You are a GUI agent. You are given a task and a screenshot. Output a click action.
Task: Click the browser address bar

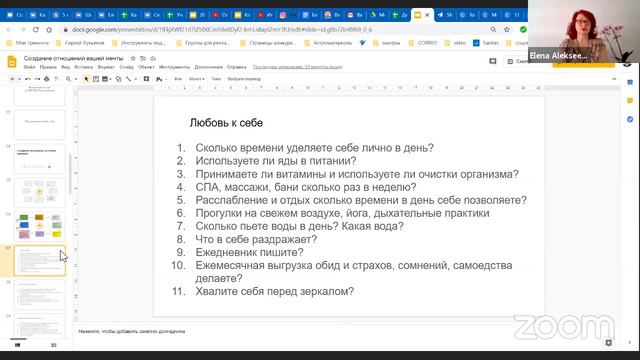pyautogui.click(x=273, y=30)
